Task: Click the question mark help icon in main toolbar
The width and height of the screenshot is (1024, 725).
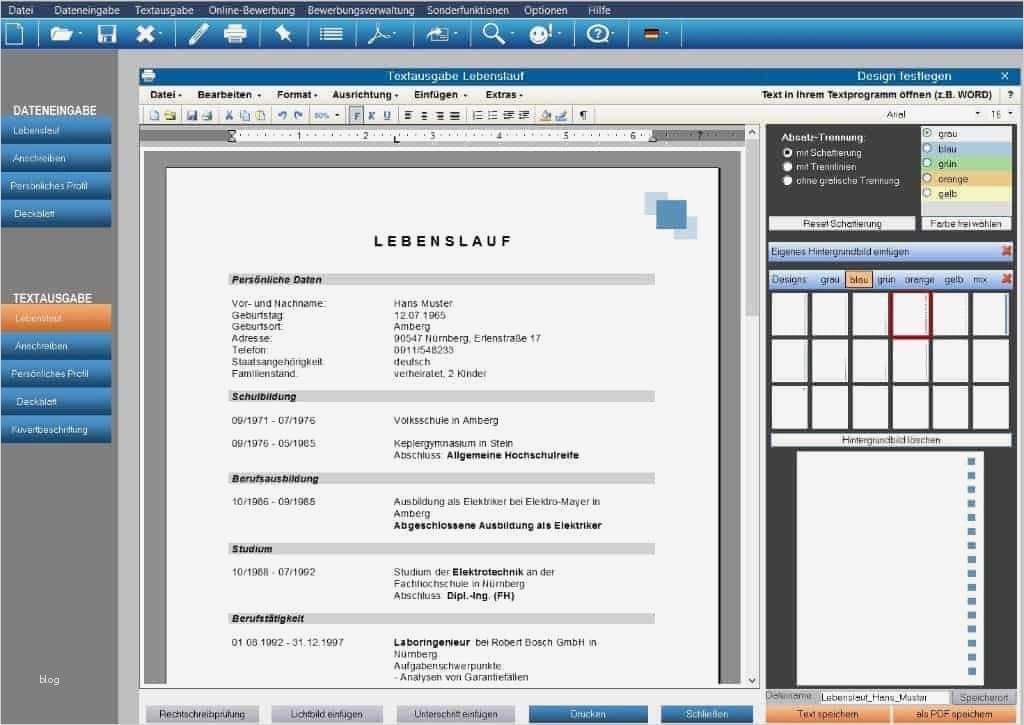Action: [597, 33]
